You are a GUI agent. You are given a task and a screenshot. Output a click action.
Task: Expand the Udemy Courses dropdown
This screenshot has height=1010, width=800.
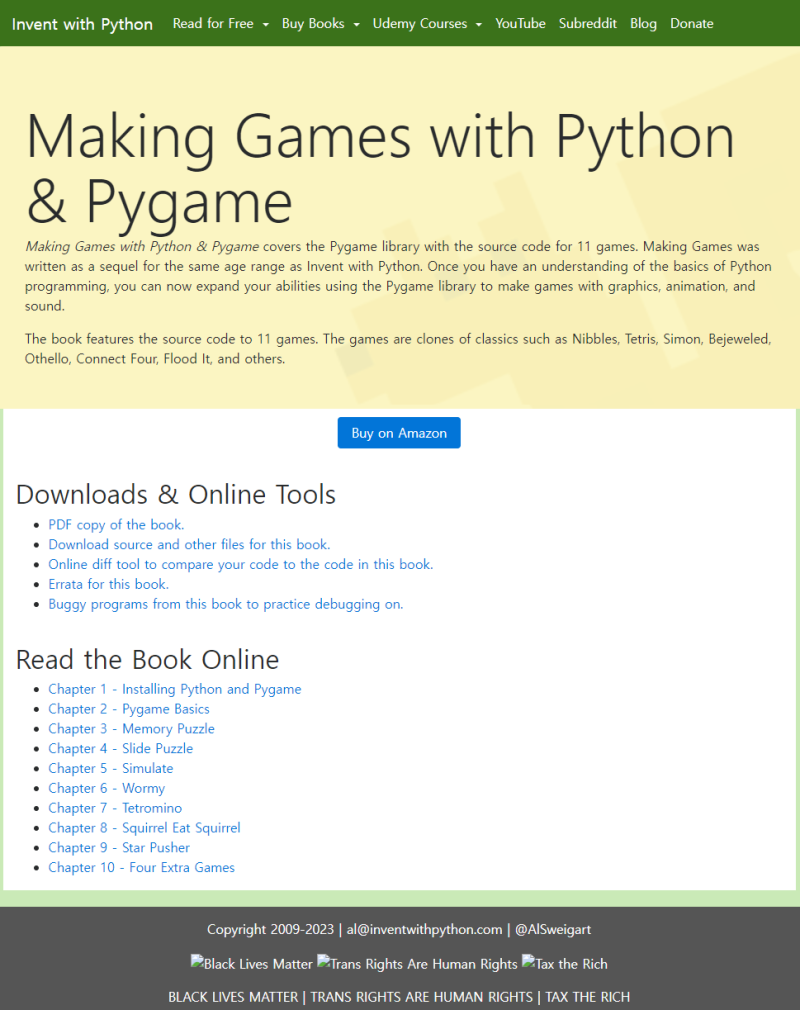tap(427, 24)
